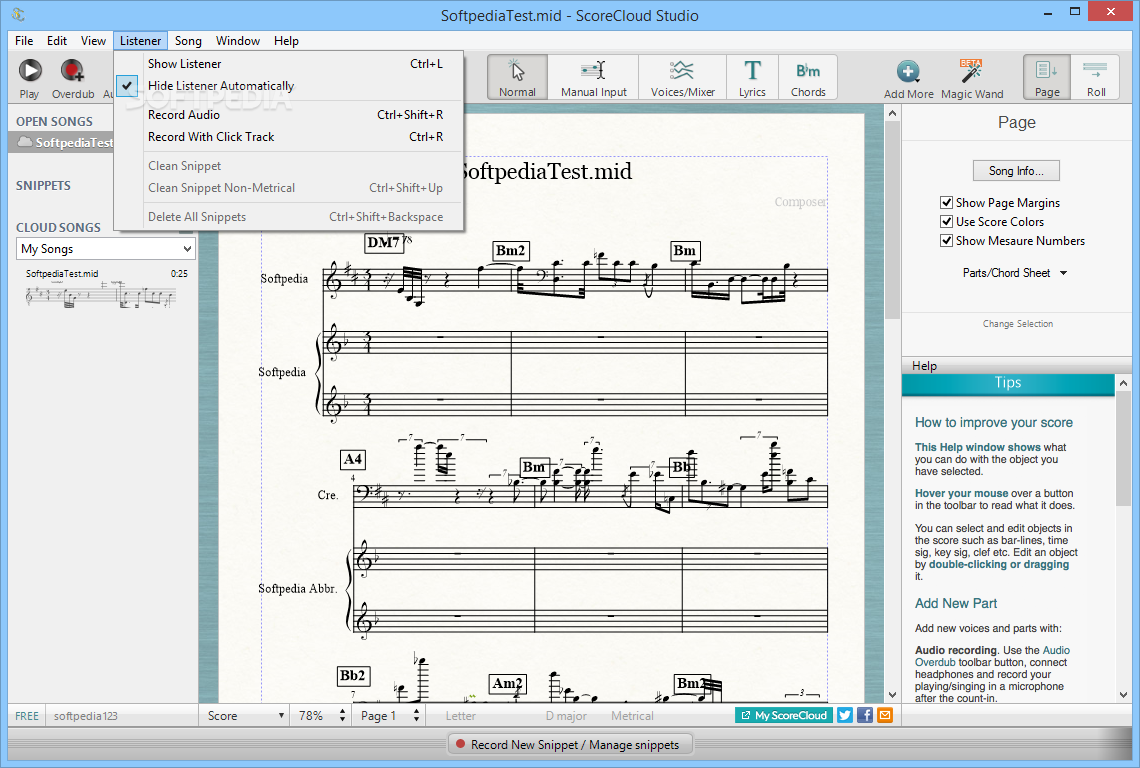1140x768 pixels.
Task: Click the Add More icon
Action: tap(908, 71)
